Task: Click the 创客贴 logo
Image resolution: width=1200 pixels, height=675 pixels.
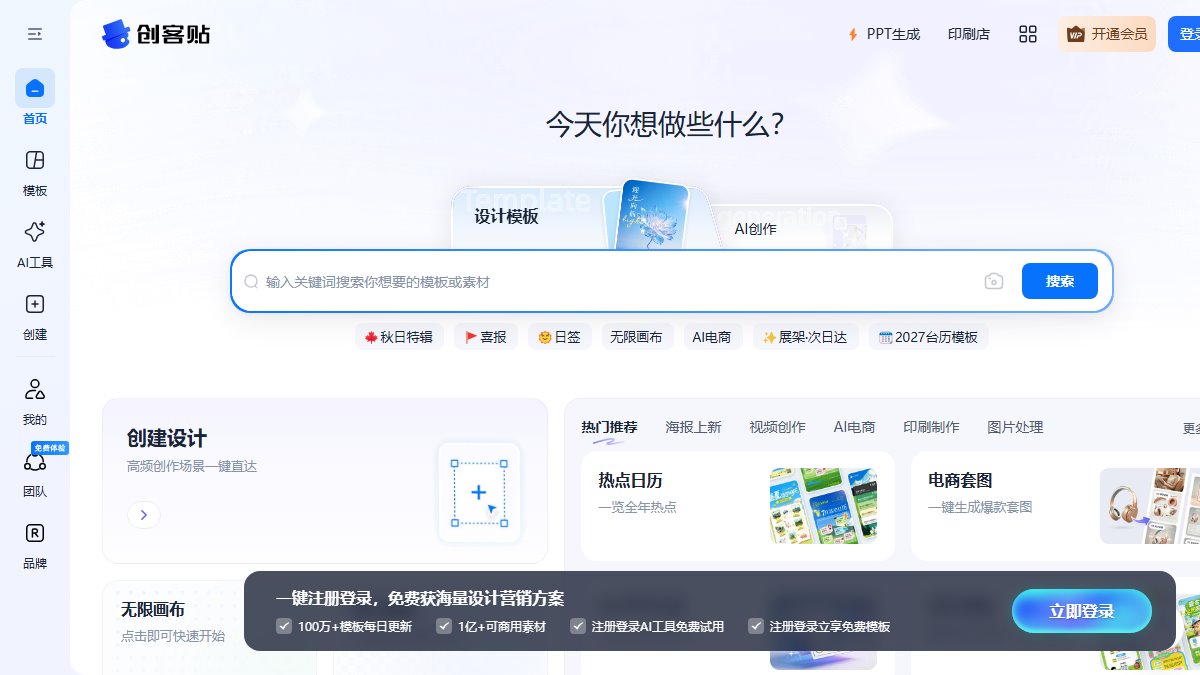Action: pyautogui.click(x=156, y=34)
